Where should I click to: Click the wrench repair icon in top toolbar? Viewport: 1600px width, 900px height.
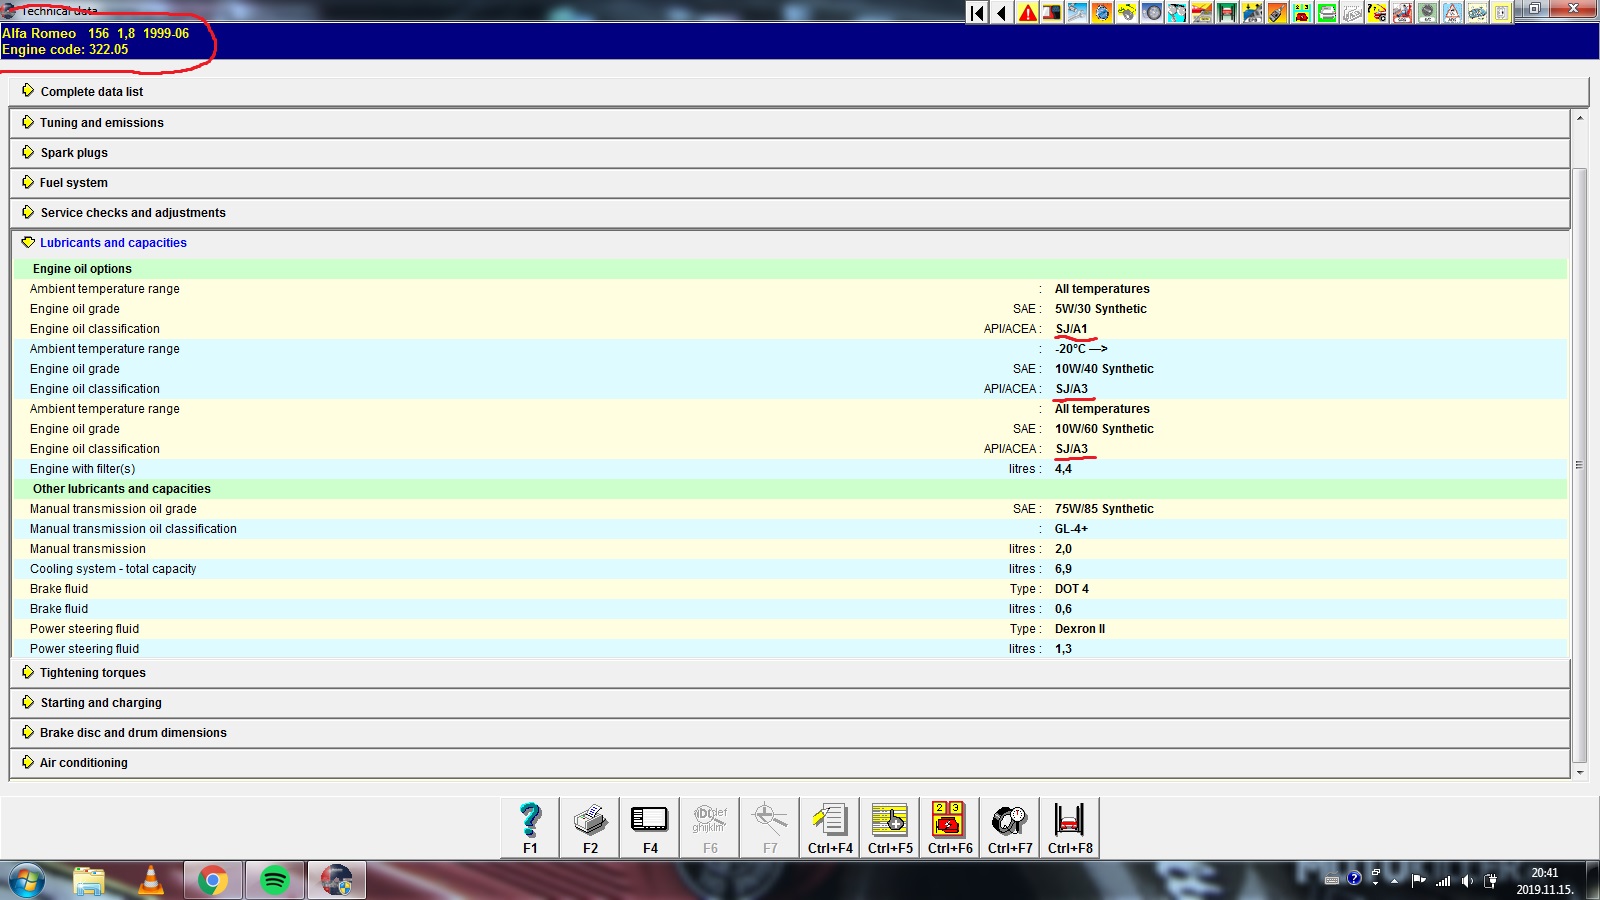pyautogui.click(x=1077, y=13)
